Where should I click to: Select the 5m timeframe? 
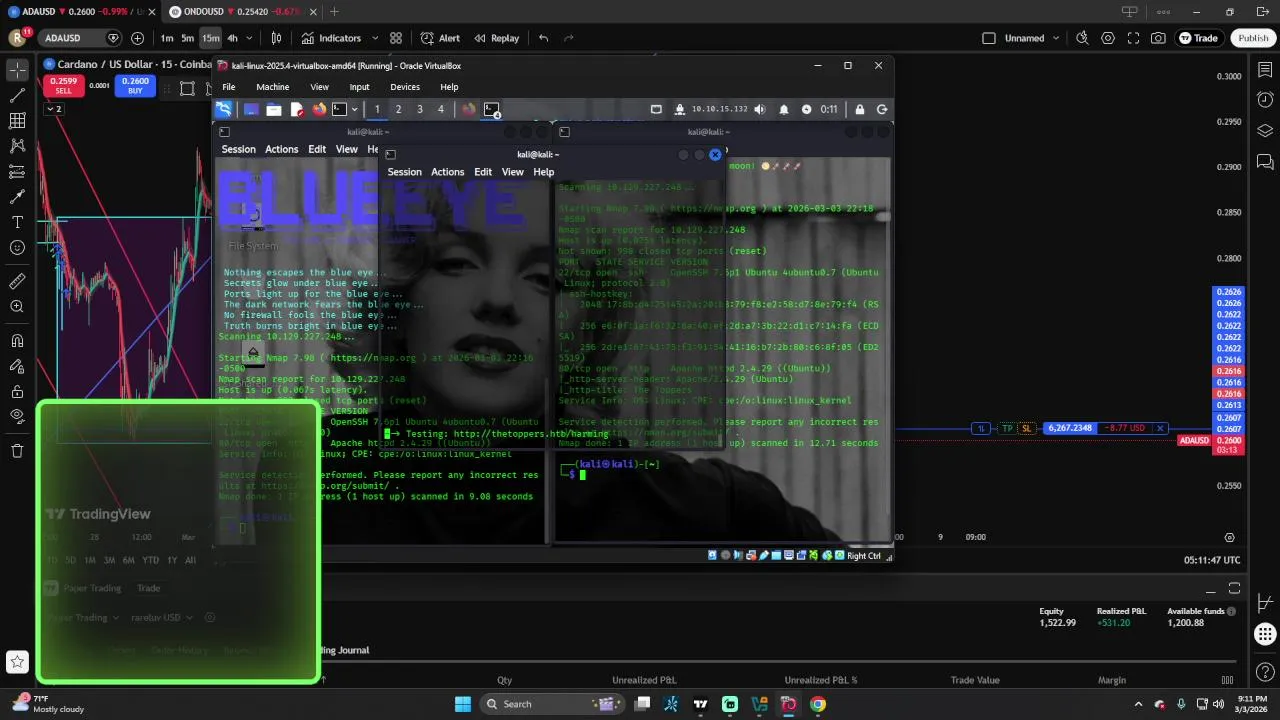pyautogui.click(x=187, y=38)
